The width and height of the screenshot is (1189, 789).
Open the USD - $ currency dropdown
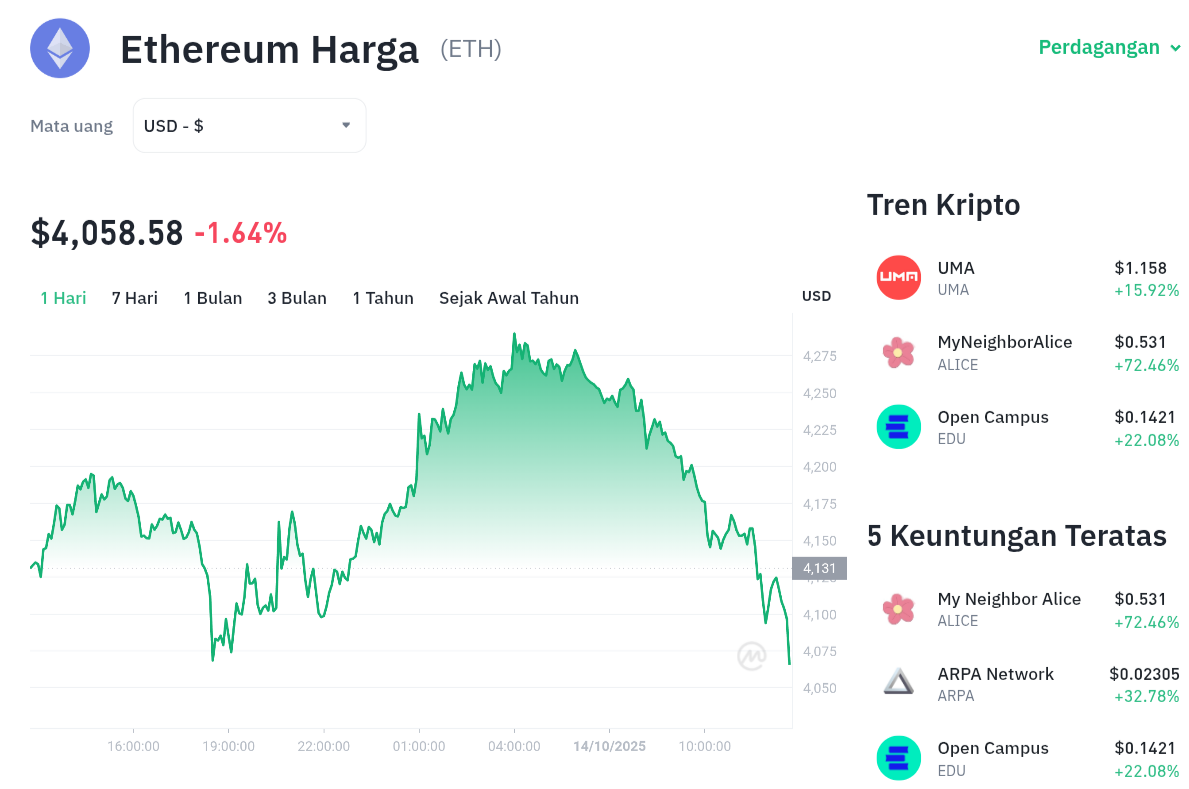point(249,126)
